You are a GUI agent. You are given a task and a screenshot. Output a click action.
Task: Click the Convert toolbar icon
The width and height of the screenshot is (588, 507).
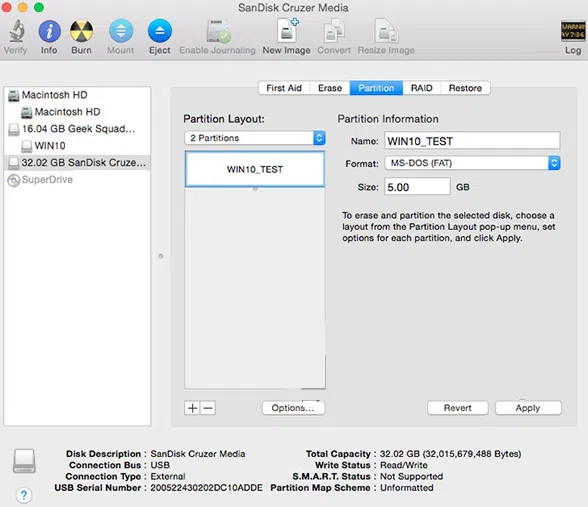(334, 31)
